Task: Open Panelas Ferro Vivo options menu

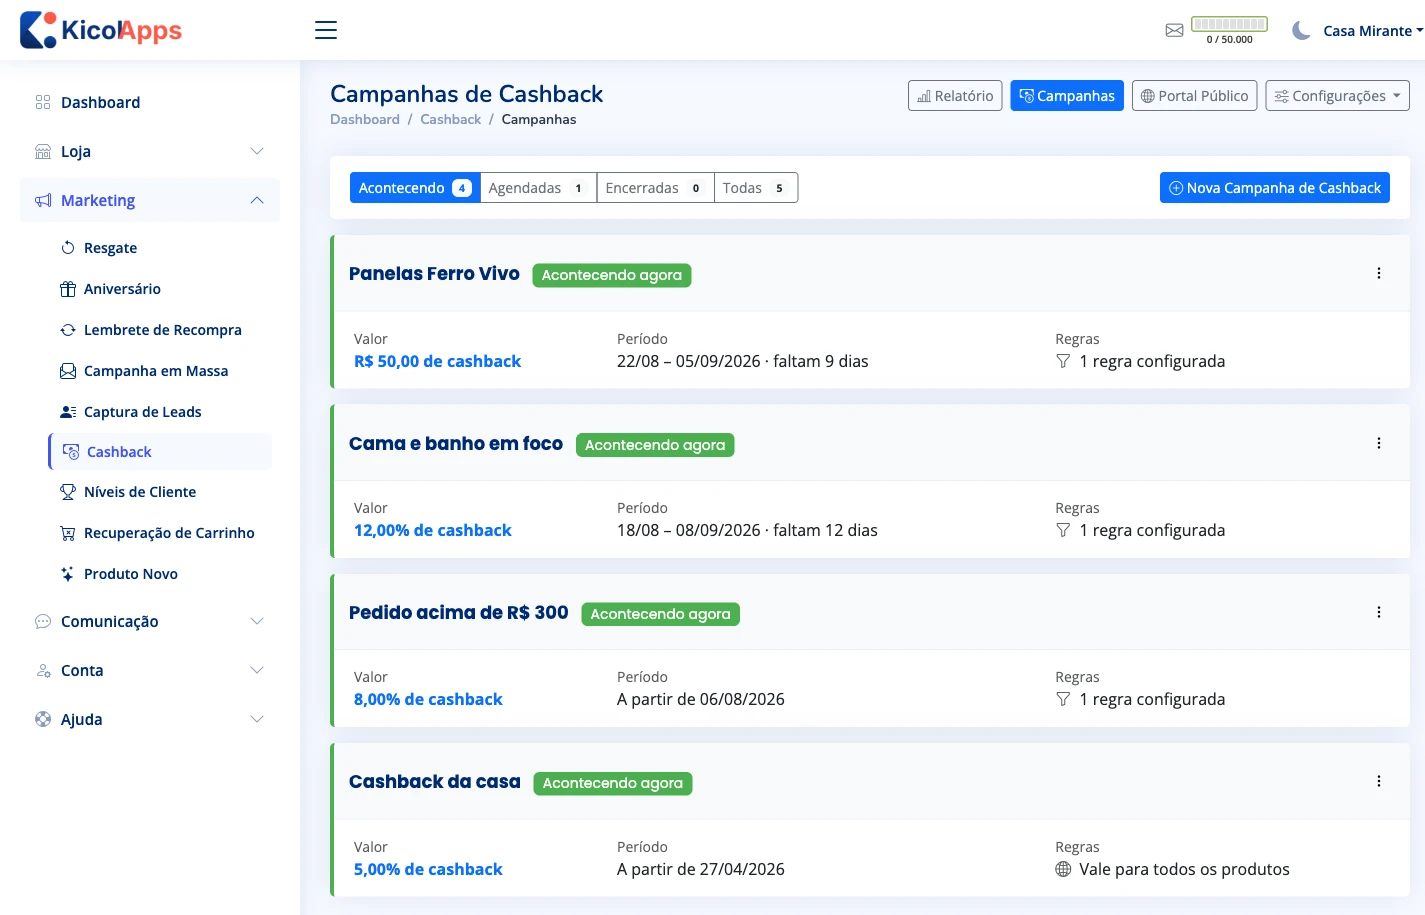Action: point(1379,273)
